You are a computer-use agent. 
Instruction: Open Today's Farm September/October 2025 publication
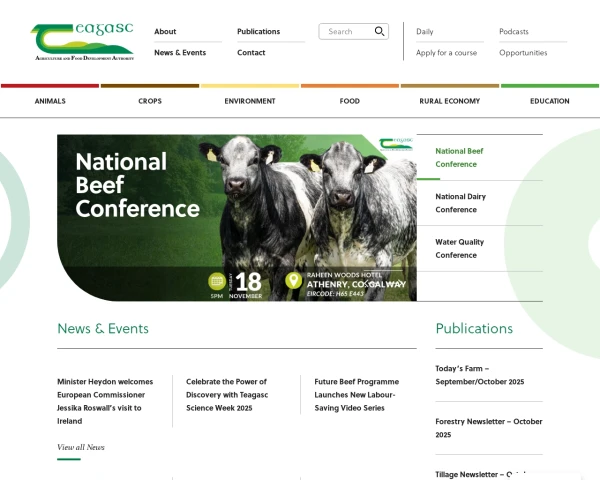479,375
